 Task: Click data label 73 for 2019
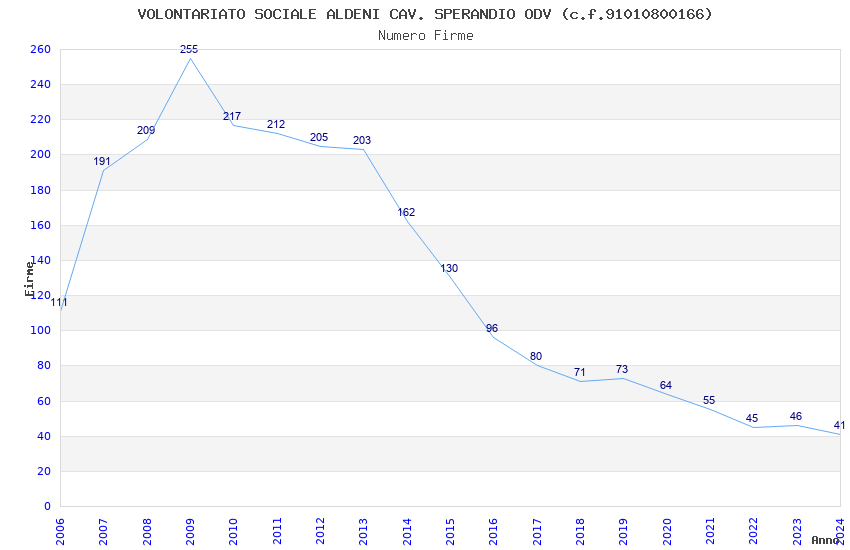click(622, 370)
